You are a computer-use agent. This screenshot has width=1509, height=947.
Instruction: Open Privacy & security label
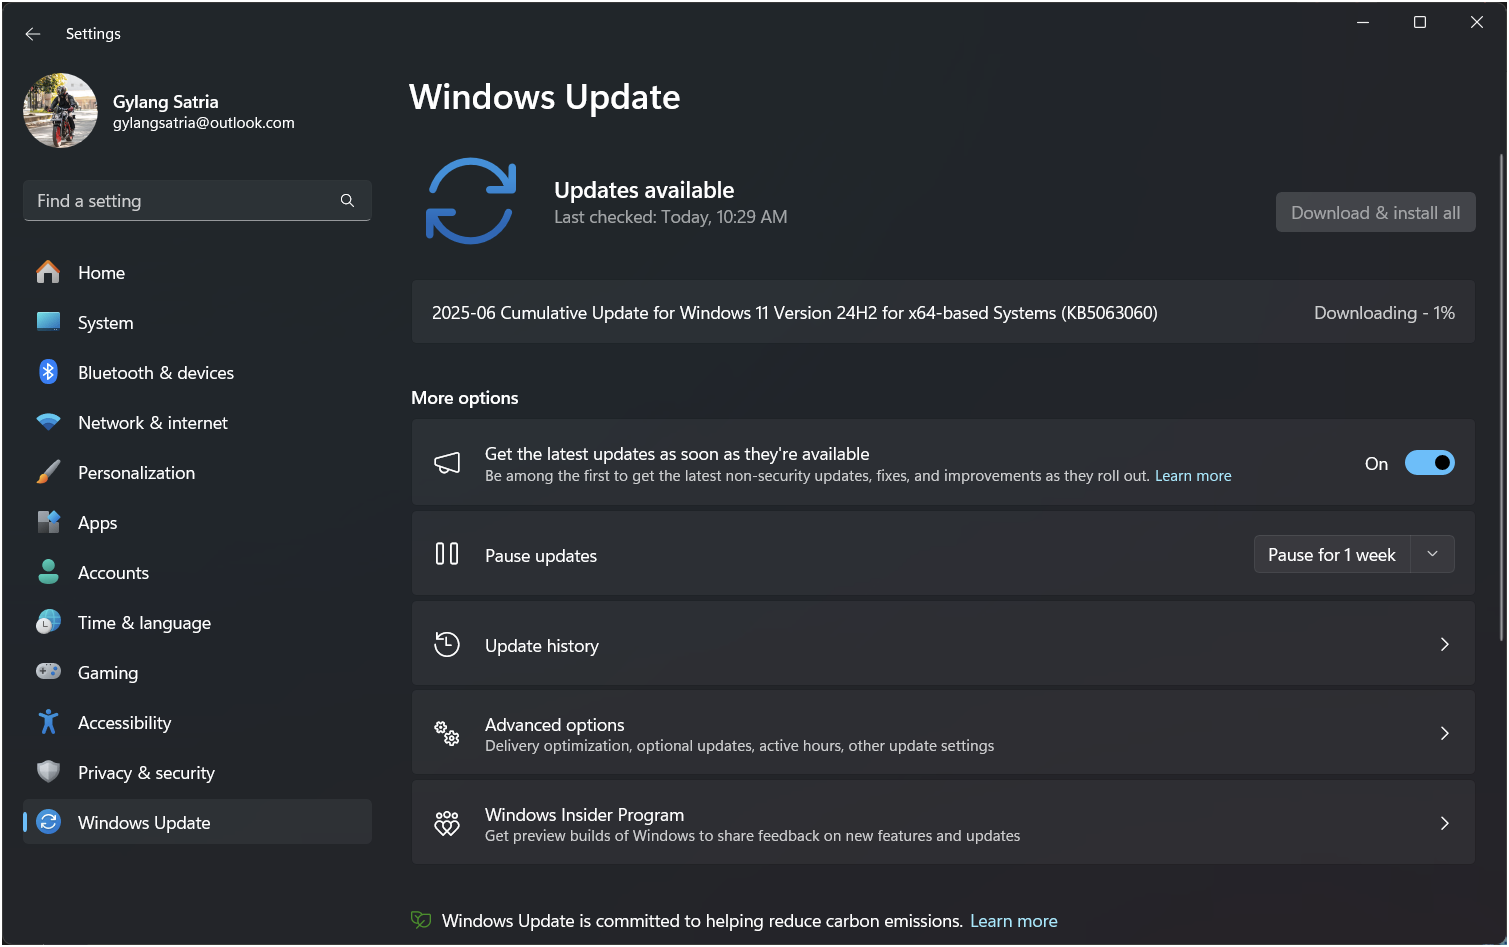point(146,773)
